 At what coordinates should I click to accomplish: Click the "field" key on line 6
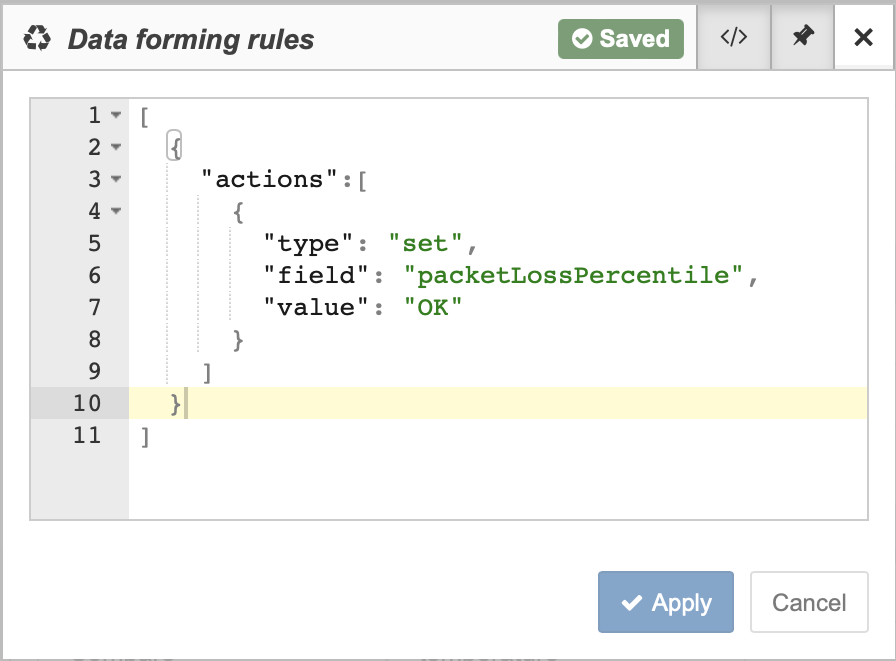tap(316, 275)
